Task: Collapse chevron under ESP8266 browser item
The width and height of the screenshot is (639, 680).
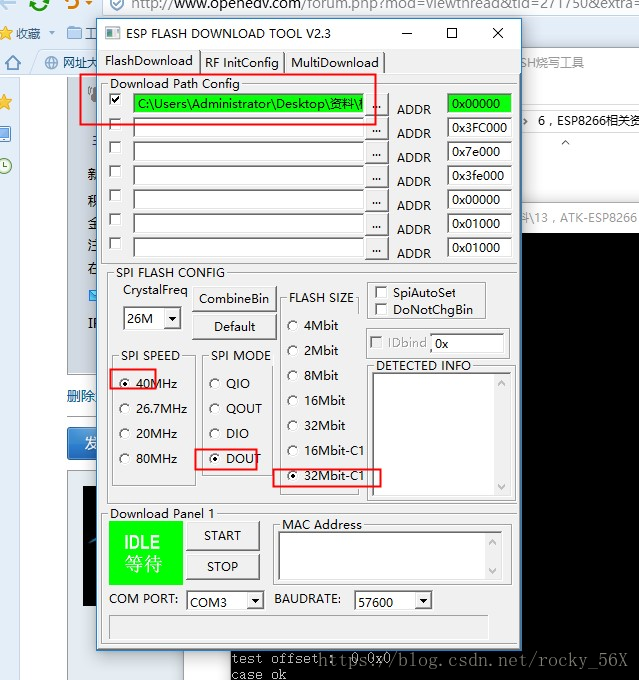Action: pyautogui.click(x=565, y=143)
